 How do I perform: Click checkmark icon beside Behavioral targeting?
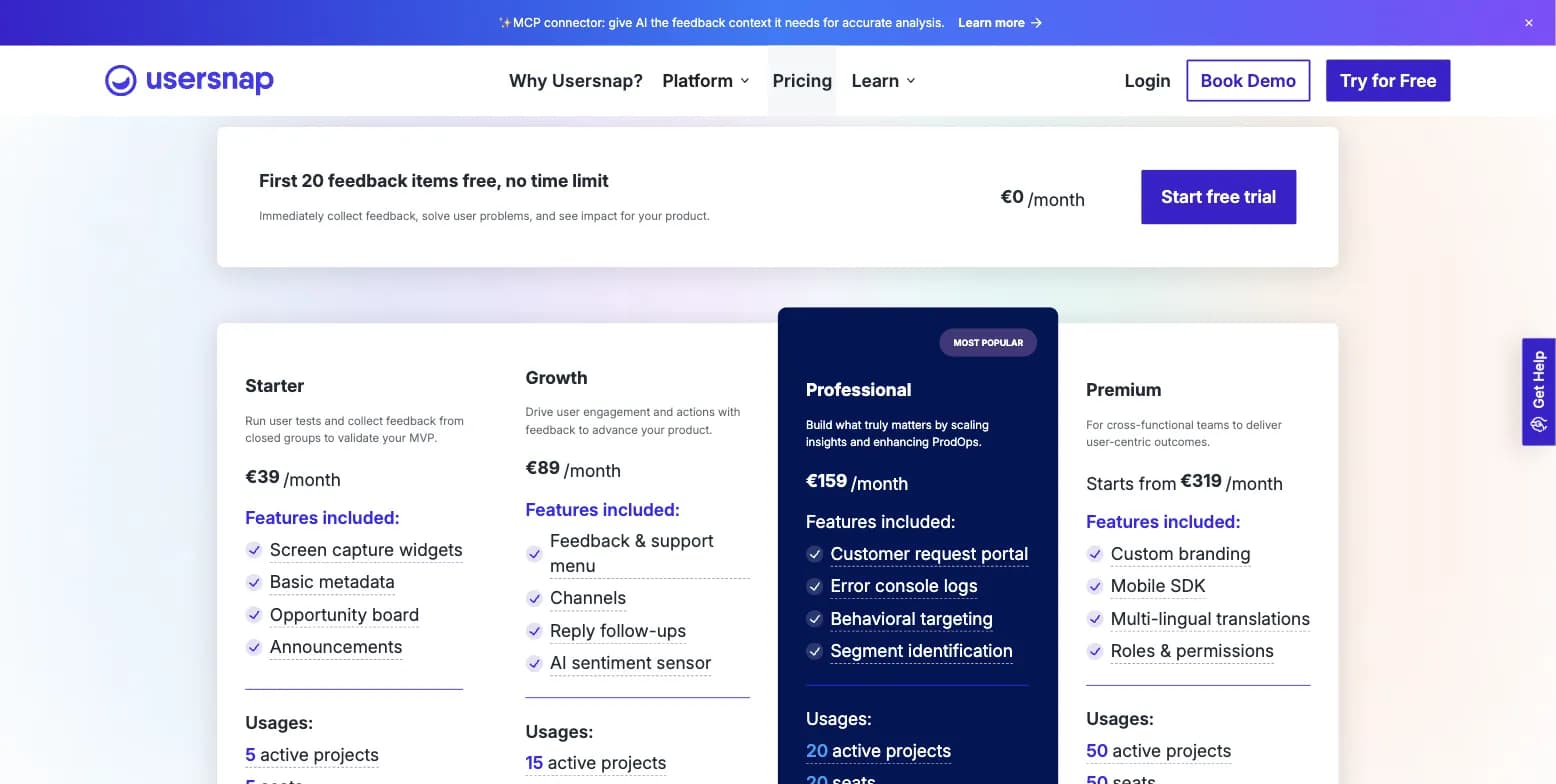point(815,619)
